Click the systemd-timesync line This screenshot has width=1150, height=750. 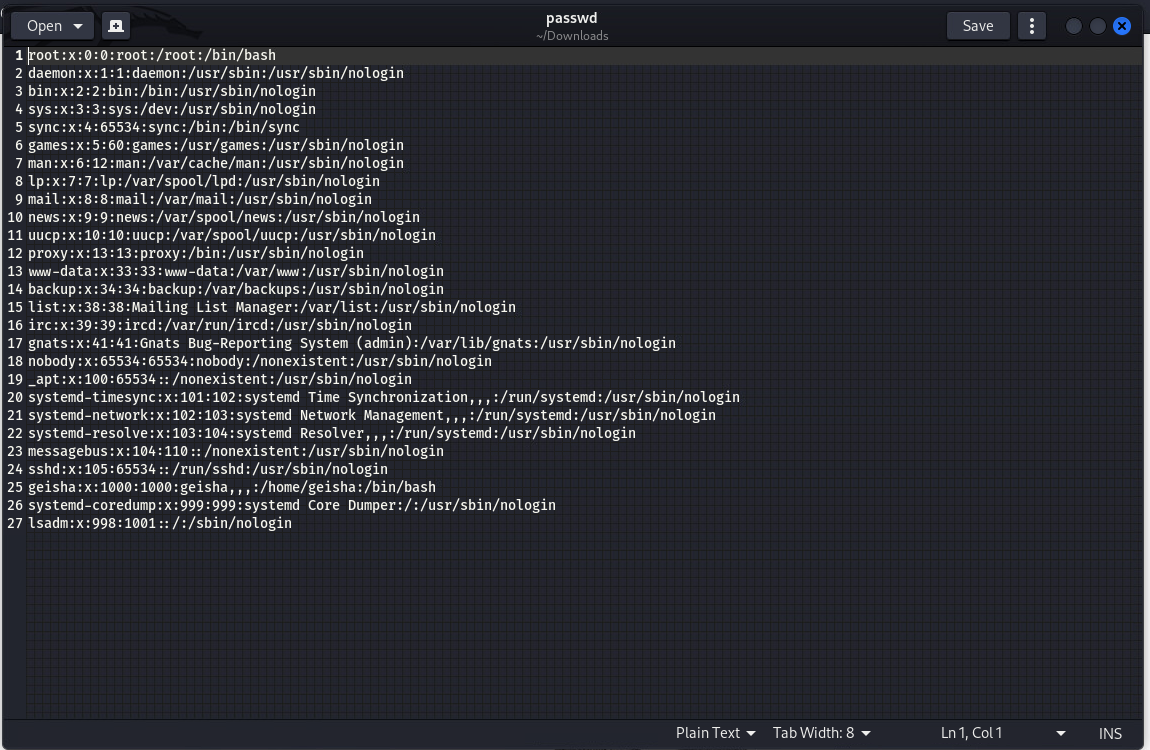pos(384,397)
